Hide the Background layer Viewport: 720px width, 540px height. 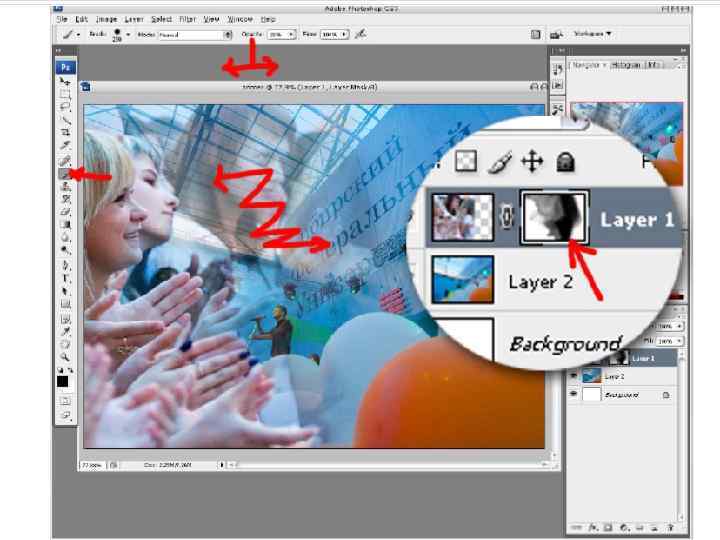click(x=574, y=394)
